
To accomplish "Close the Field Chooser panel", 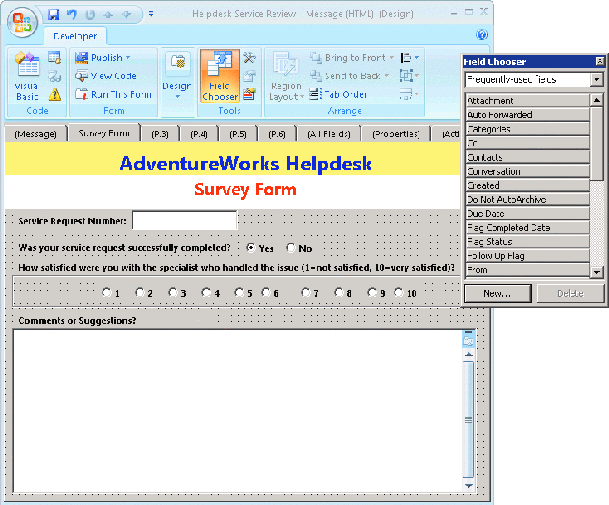I will 600,61.
